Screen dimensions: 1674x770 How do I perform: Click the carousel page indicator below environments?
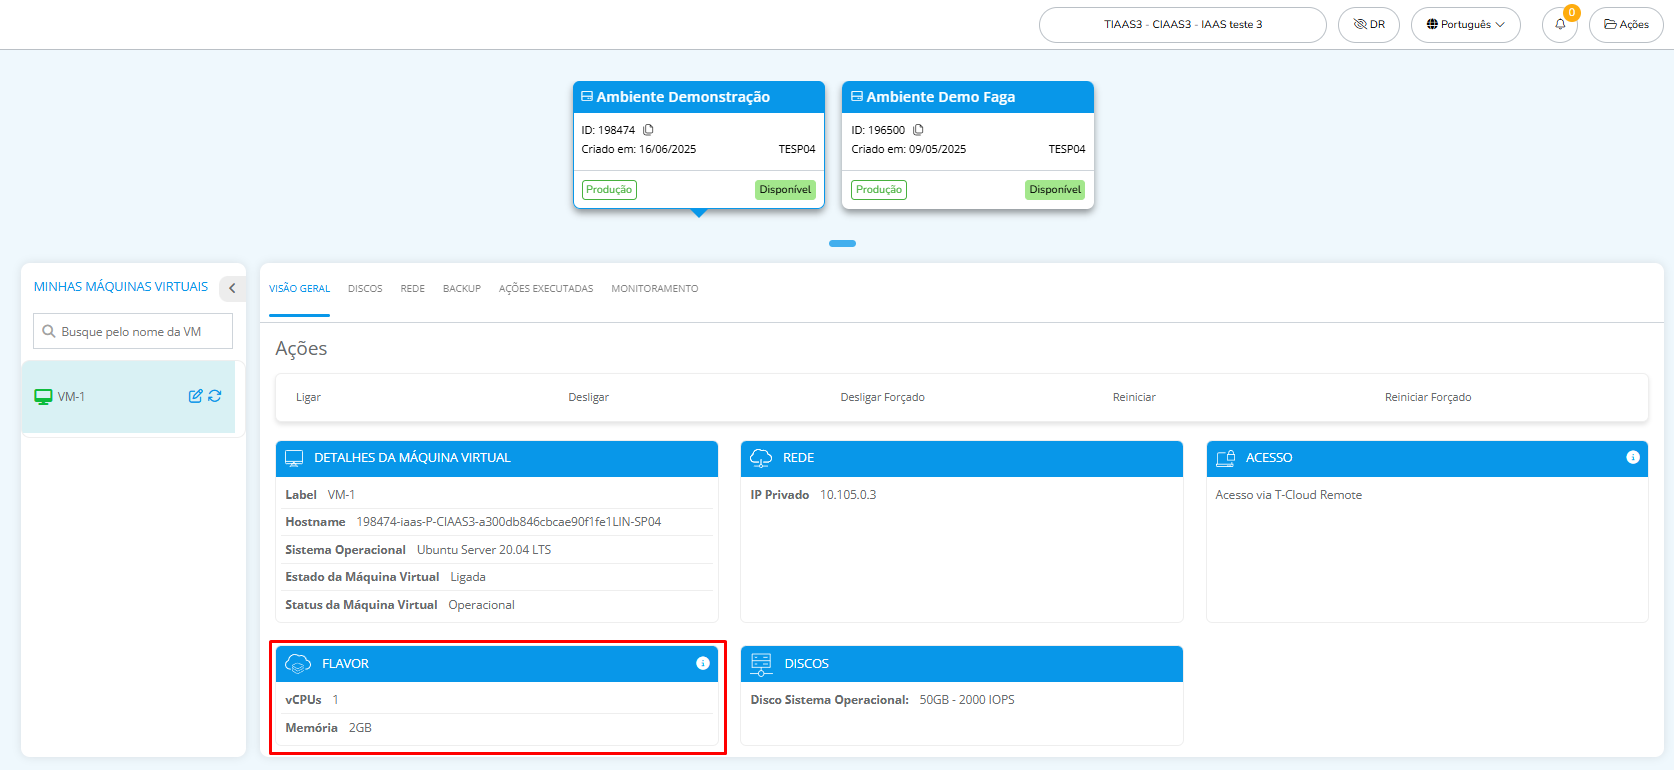(842, 243)
